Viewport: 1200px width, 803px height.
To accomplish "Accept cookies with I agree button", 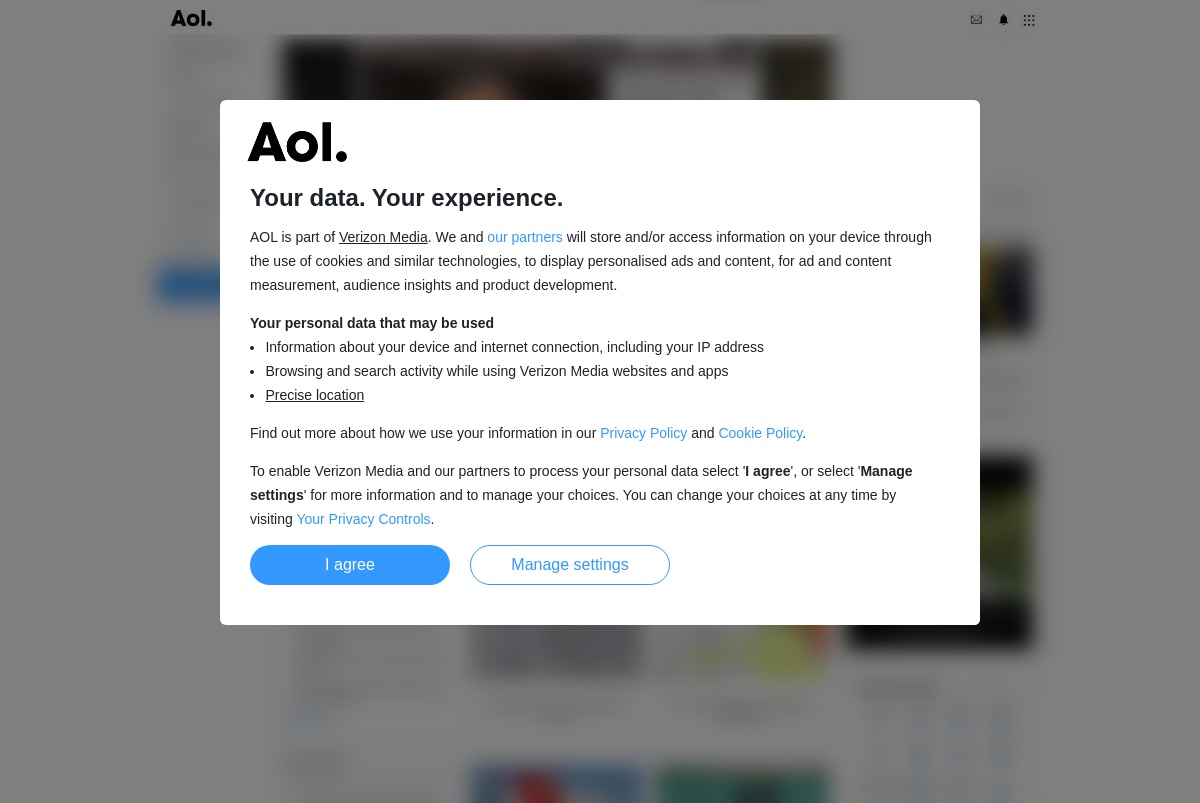I will coord(350,565).
